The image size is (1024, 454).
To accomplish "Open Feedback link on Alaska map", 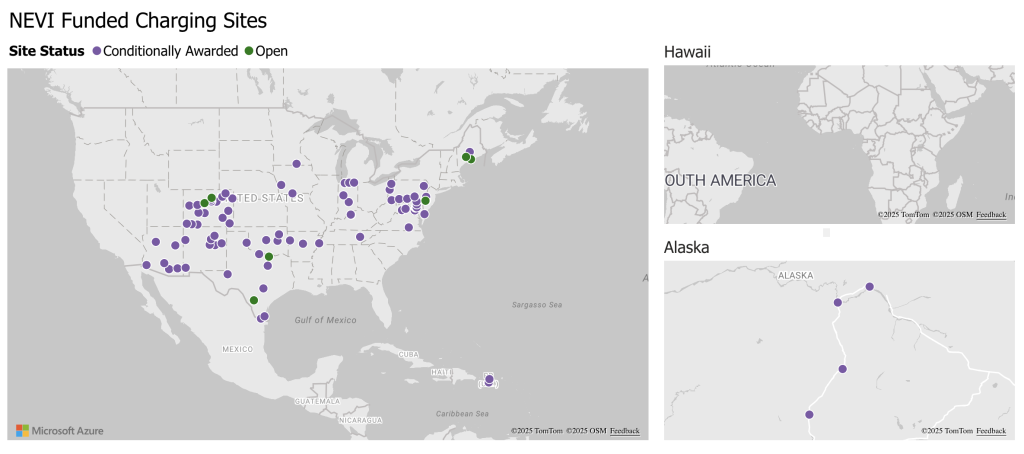I will click(991, 431).
